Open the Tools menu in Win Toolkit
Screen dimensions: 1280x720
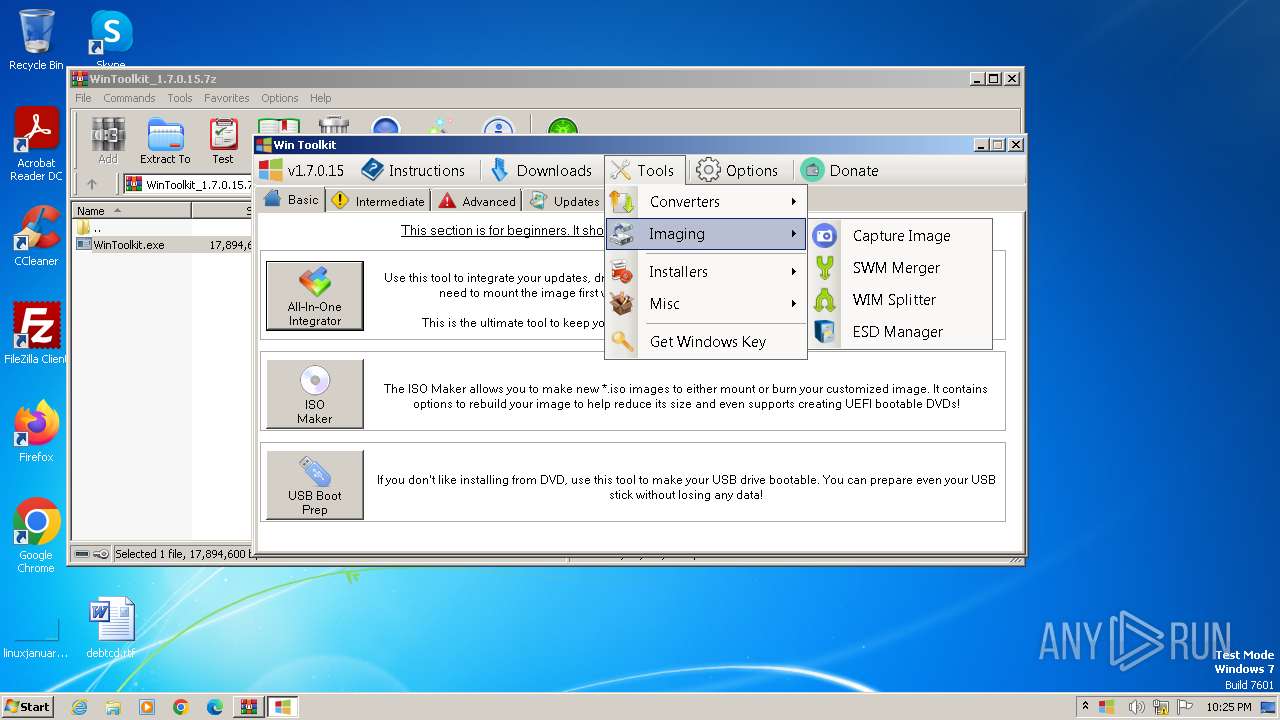point(644,170)
